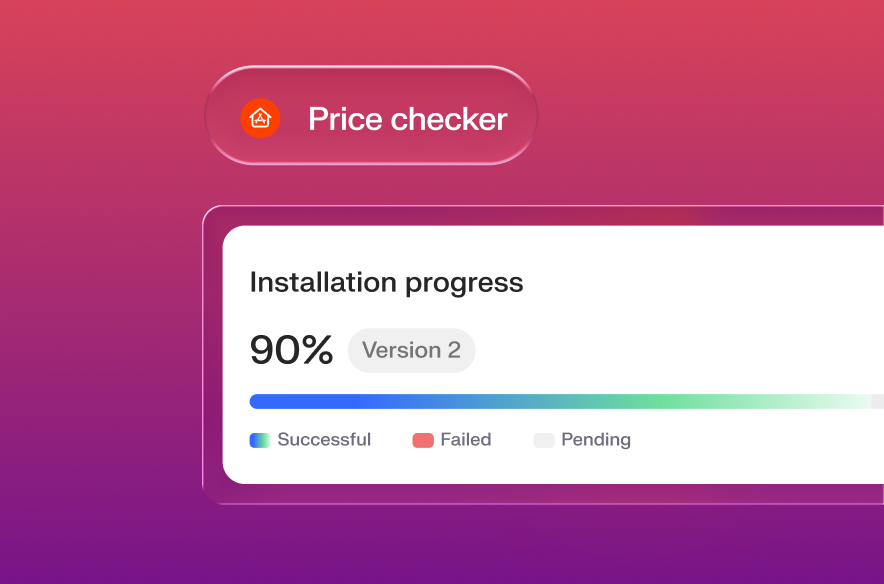Click the "Price checker" text label
Image resolution: width=884 pixels, height=584 pixels.
[407, 119]
